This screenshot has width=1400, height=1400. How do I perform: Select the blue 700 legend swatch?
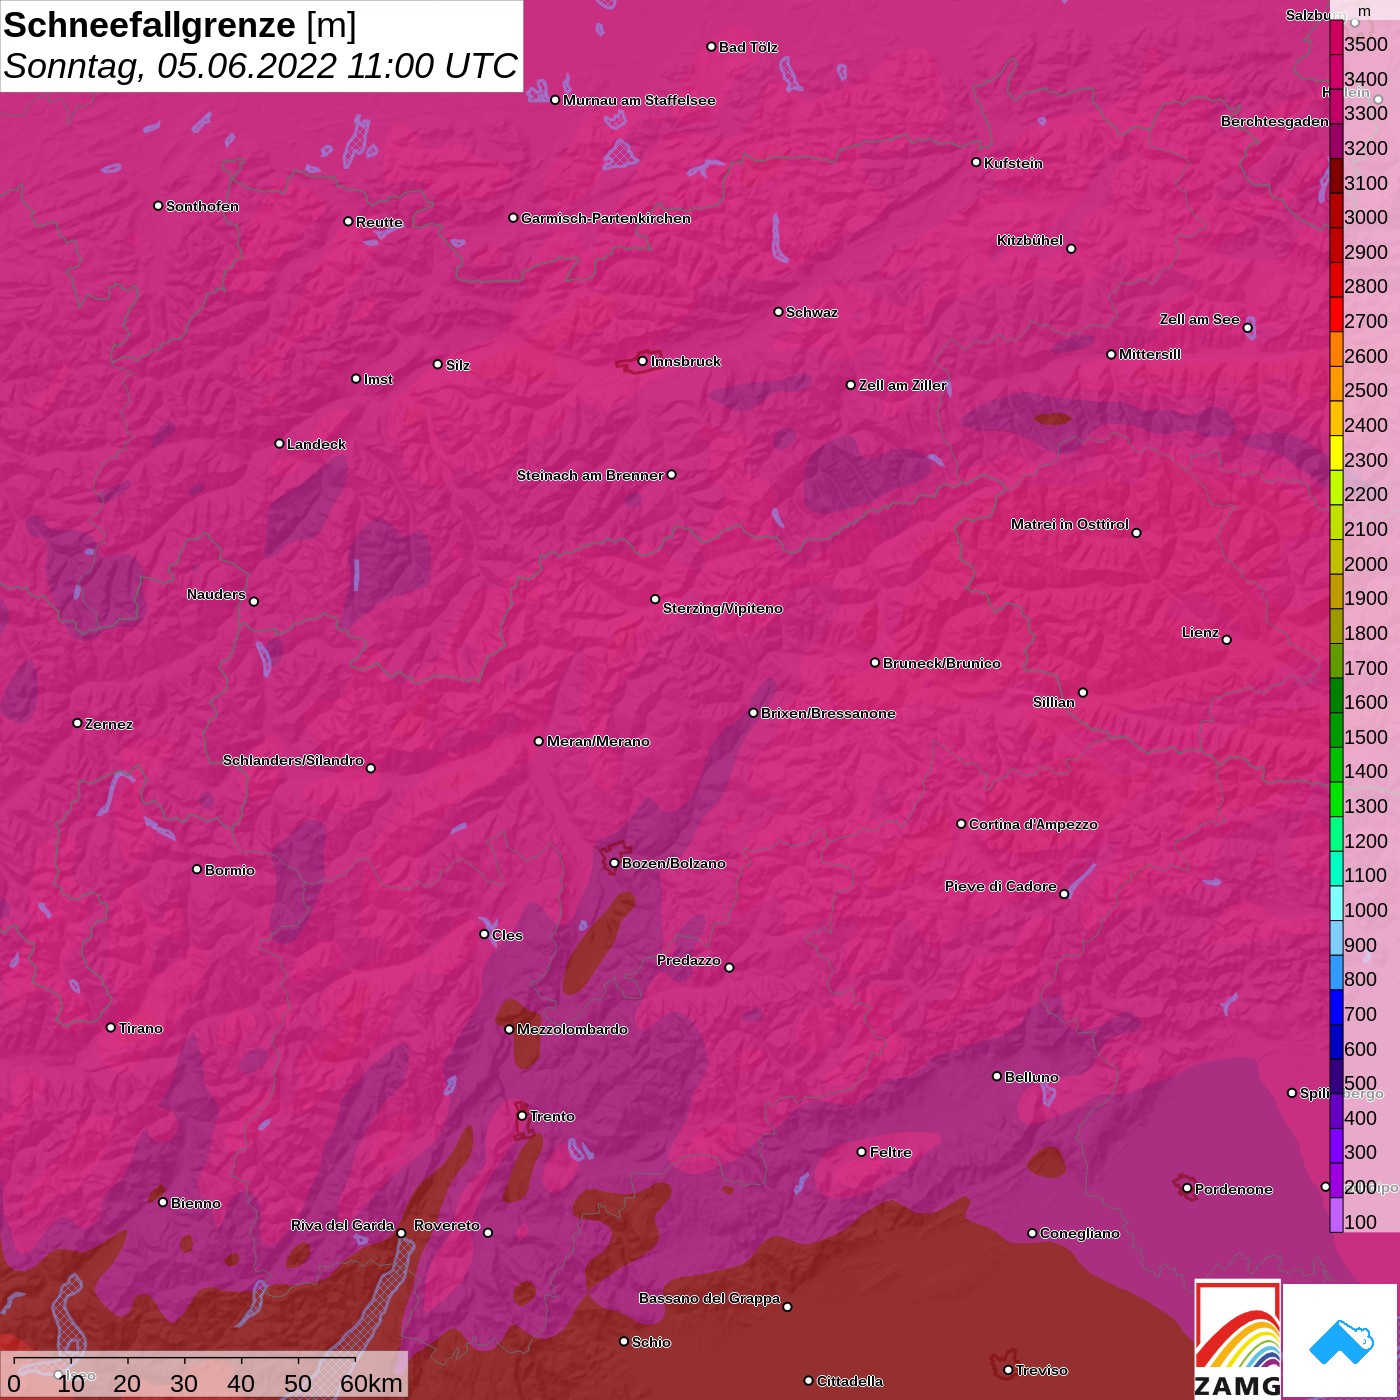click(1336, 1006)
